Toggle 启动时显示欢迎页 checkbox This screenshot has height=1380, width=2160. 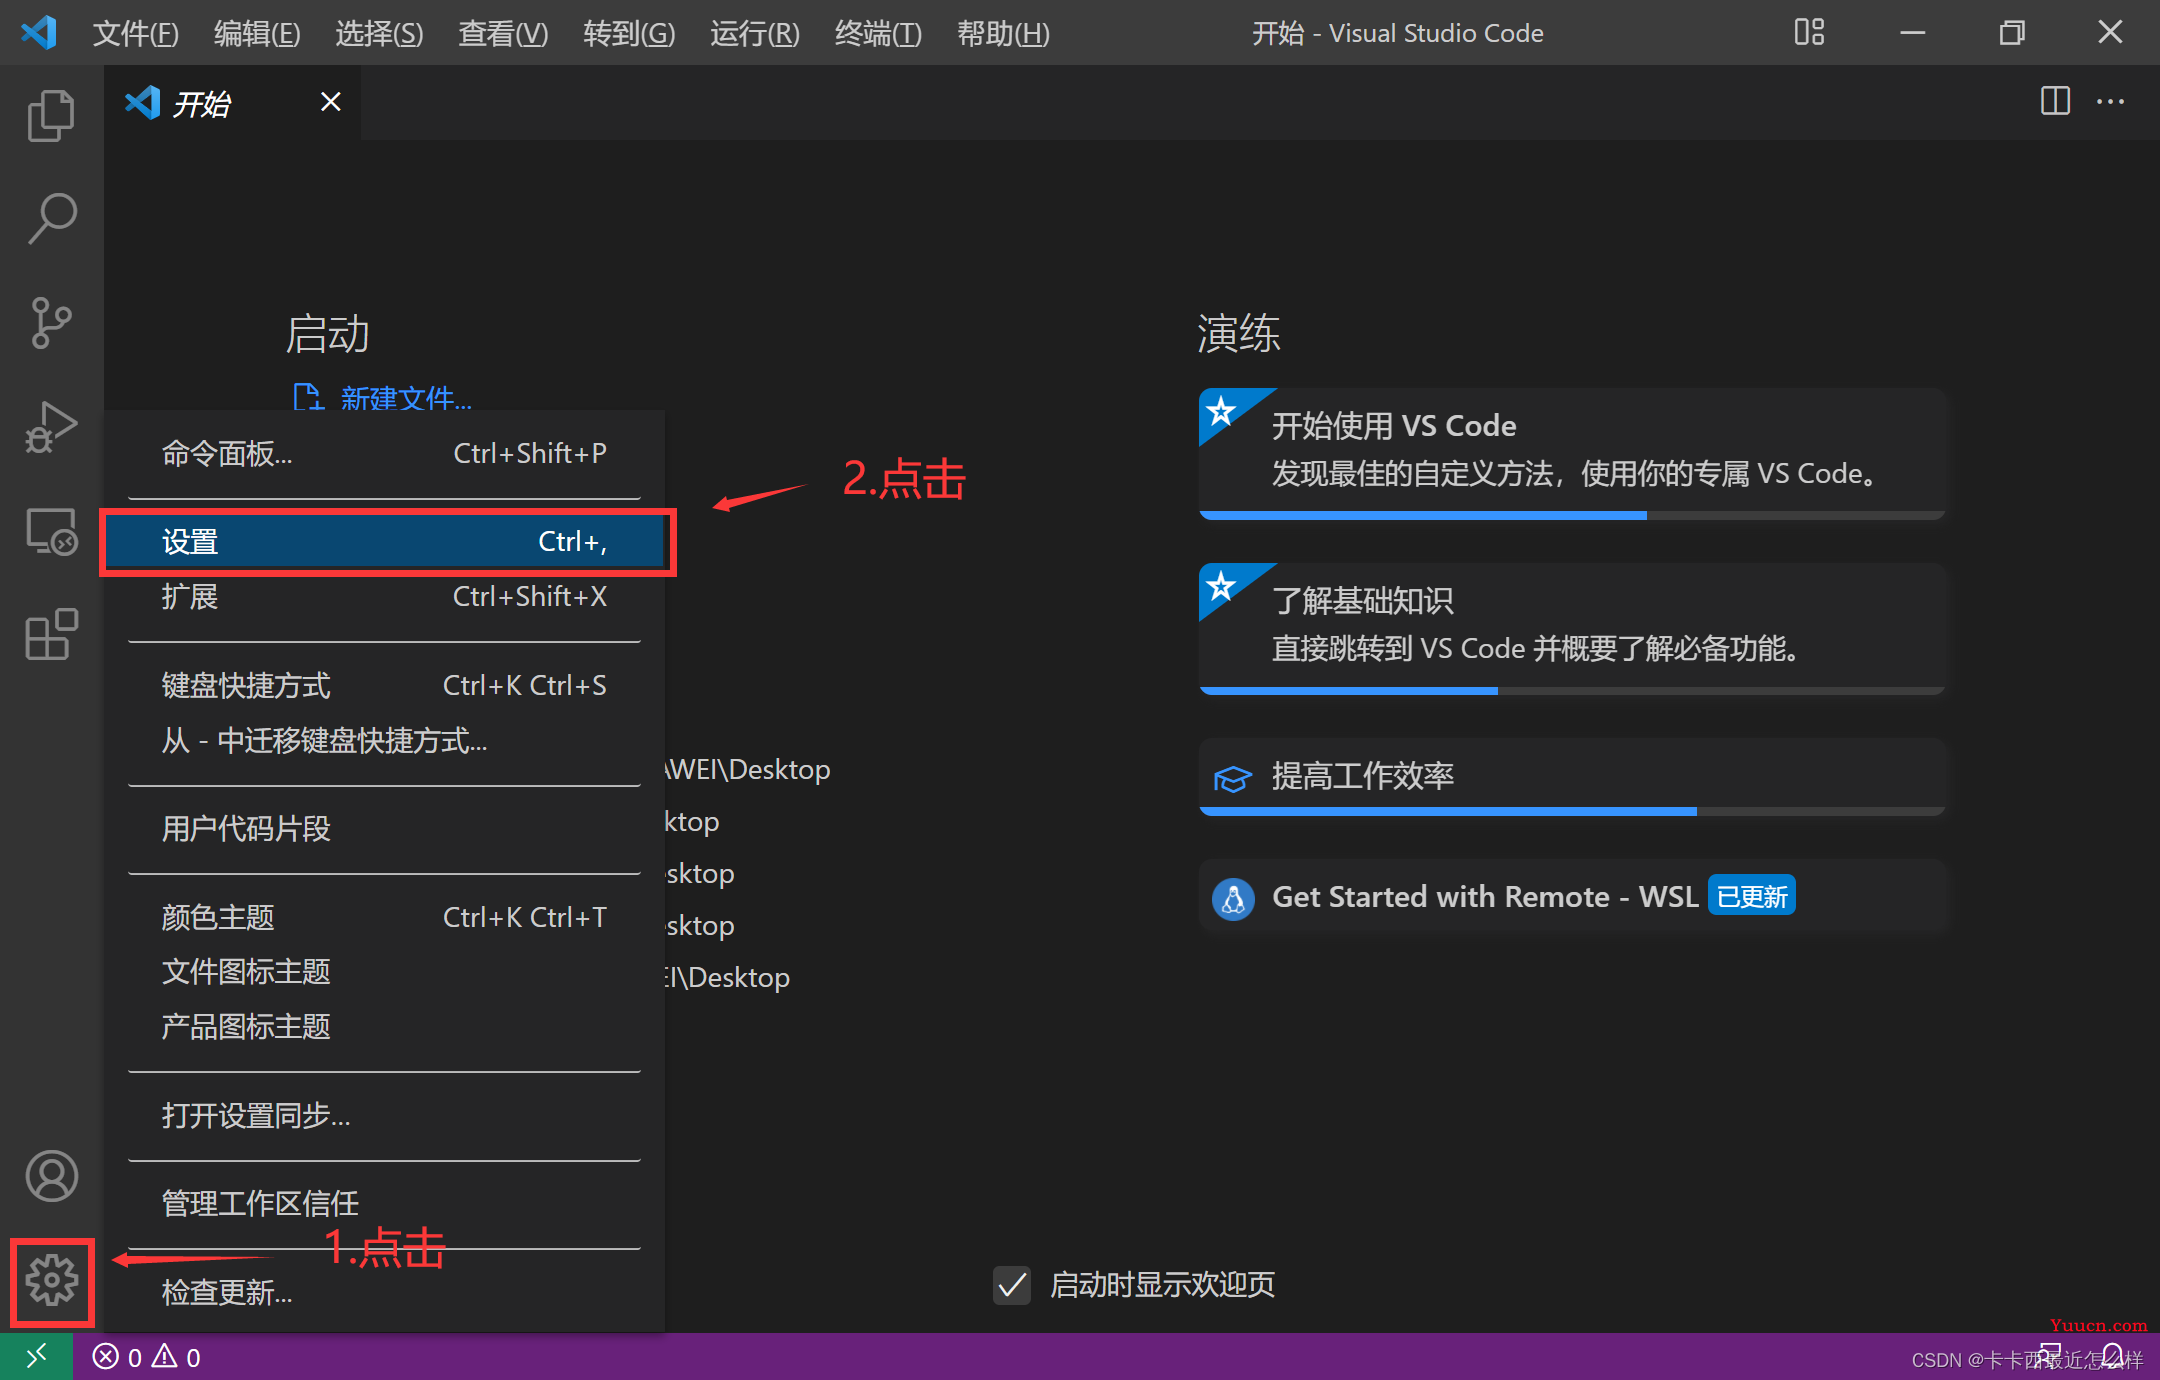[1012, 1285]
